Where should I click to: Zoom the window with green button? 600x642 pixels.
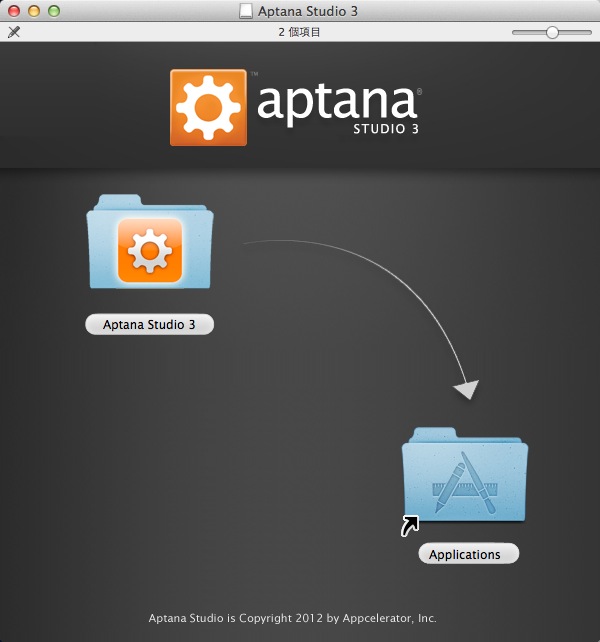click(x=54, y=11)
